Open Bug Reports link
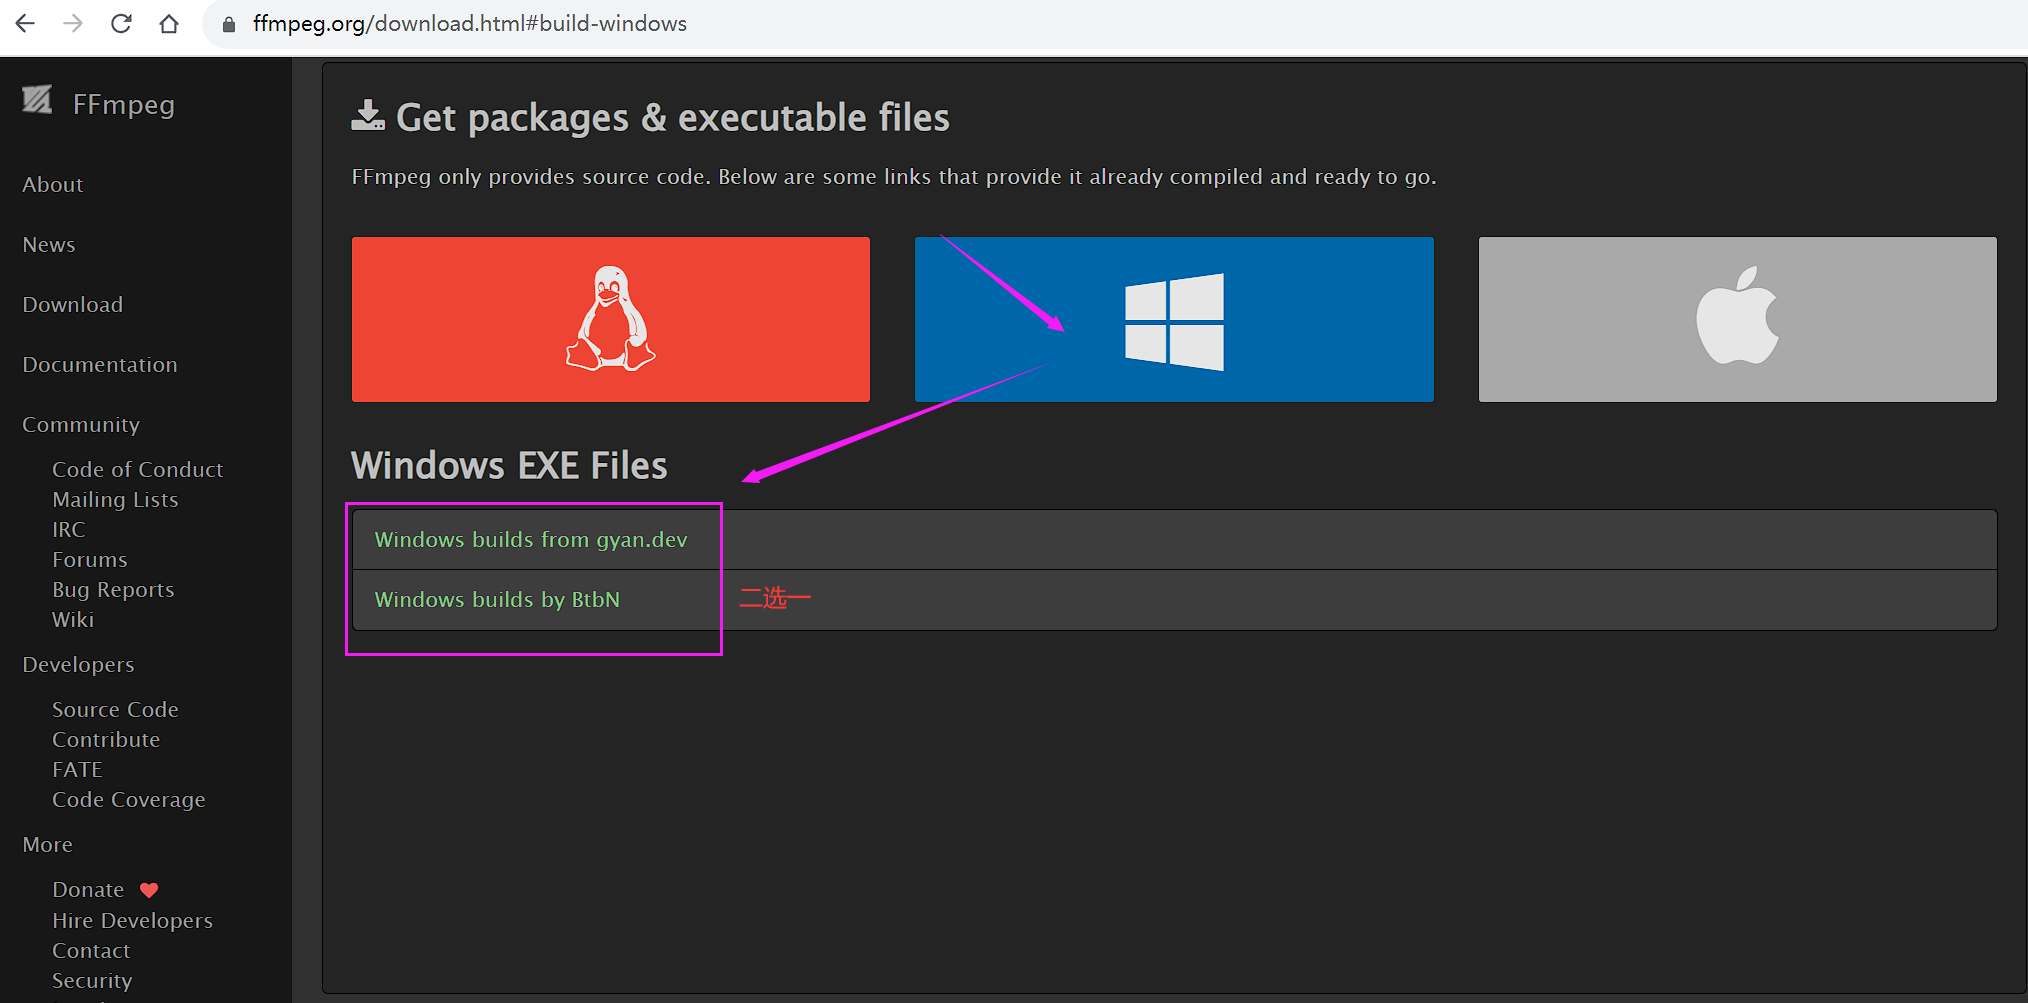 coord(113,590)
